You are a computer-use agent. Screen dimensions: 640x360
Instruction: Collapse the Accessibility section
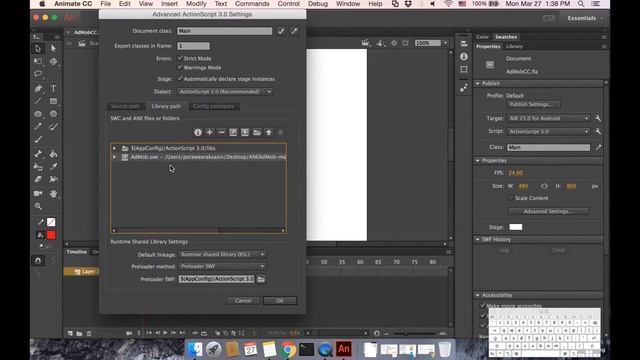tap(478, 295)
